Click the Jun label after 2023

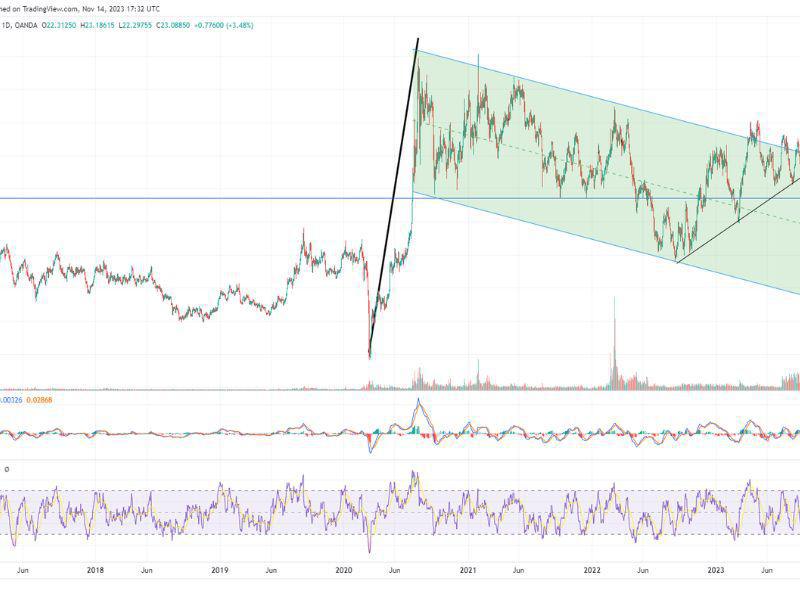point(766,570)
